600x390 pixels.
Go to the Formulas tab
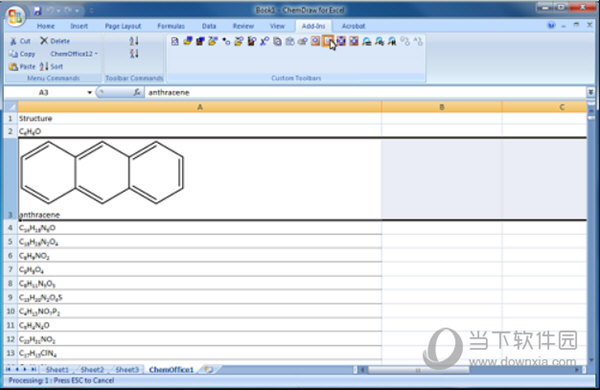[171, 26]
